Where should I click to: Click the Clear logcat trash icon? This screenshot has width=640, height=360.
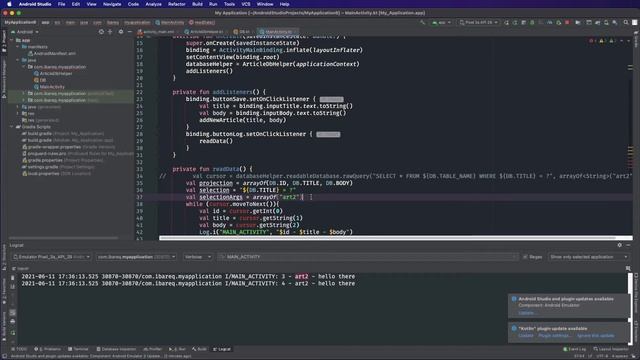pos(13,278)
